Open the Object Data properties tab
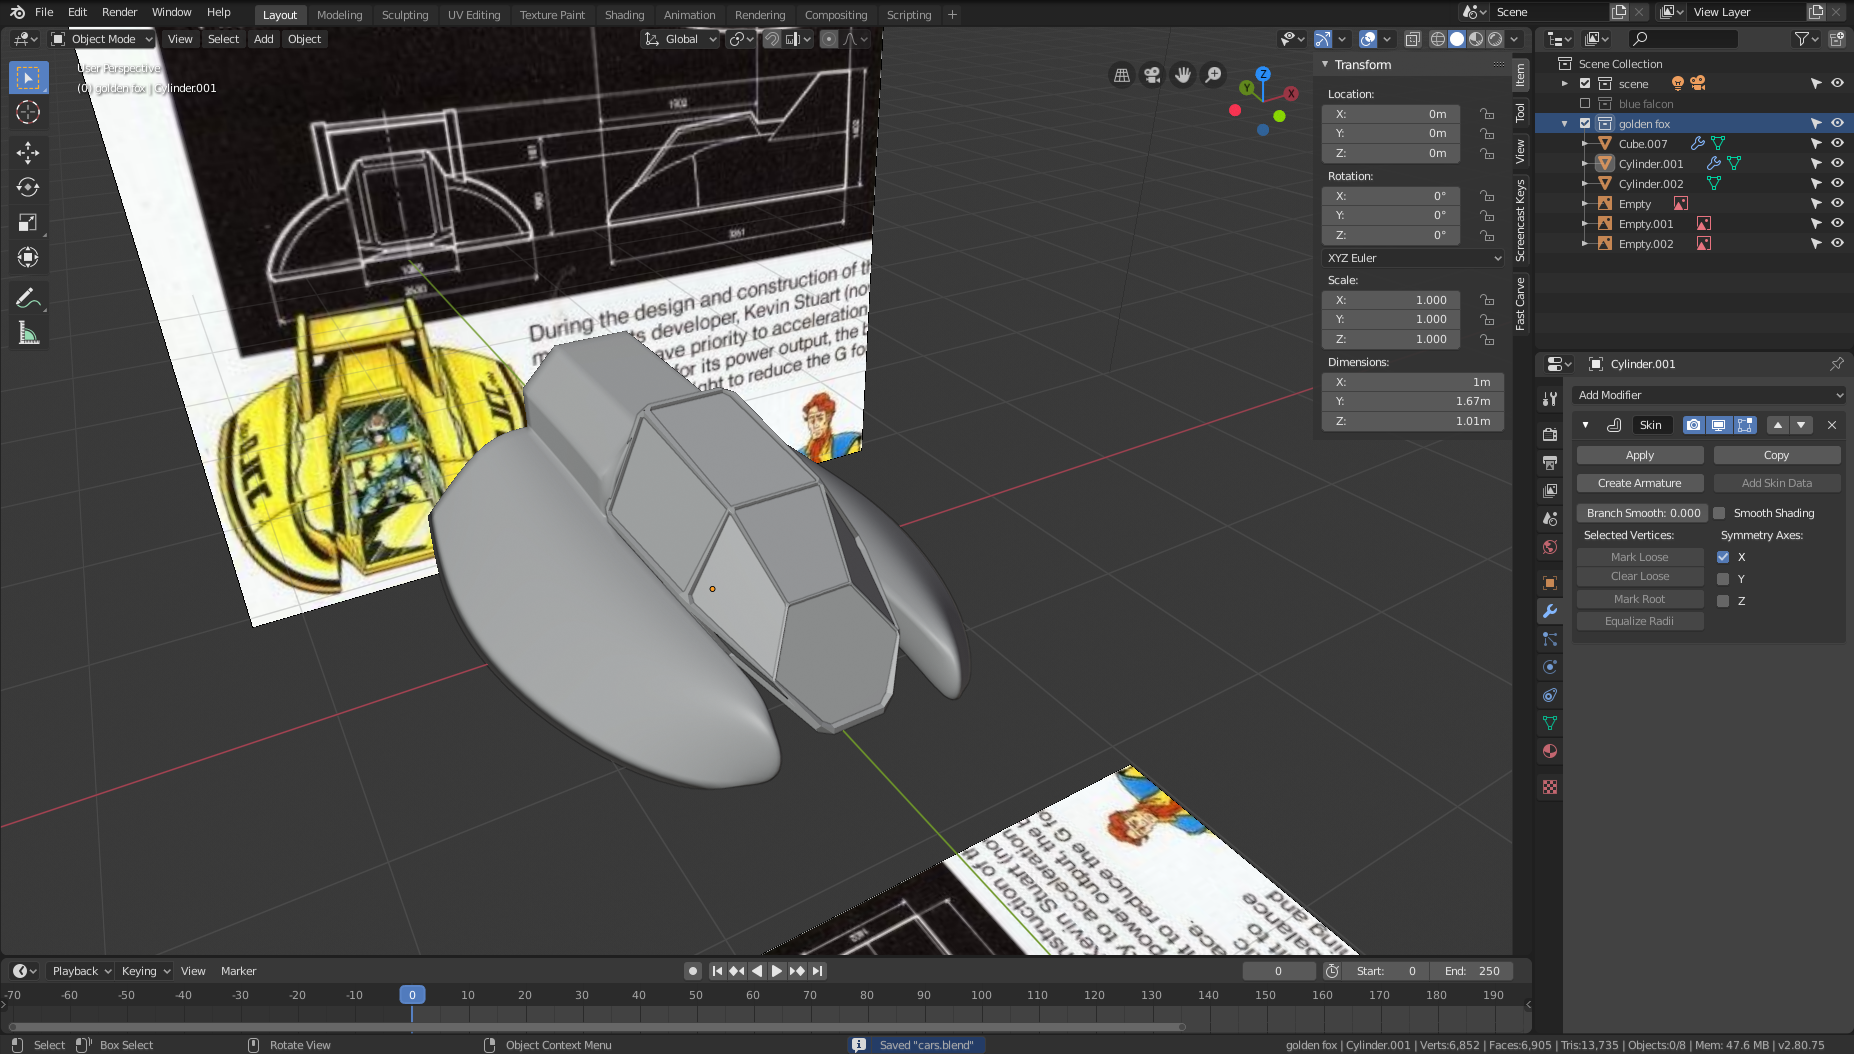Screen dimensions: 1854x1054 tap(1550, 723)
